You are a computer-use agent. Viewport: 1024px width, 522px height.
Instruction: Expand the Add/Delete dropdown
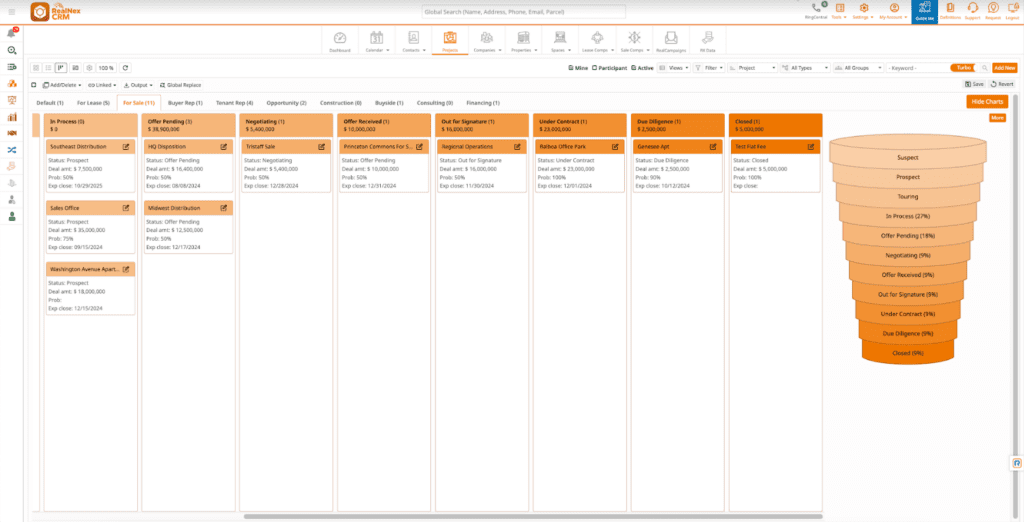(62, 85)
